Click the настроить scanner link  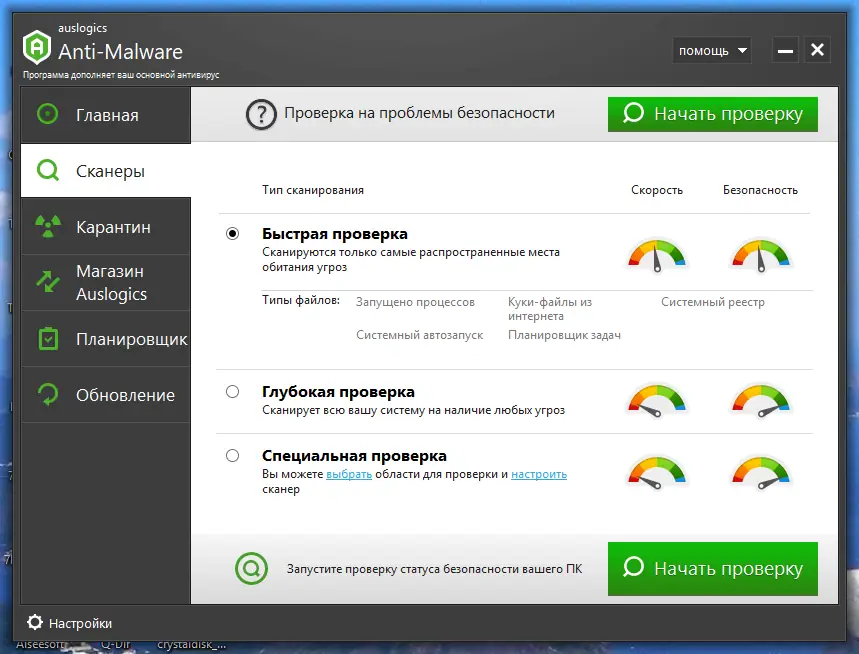click(539, 473)
